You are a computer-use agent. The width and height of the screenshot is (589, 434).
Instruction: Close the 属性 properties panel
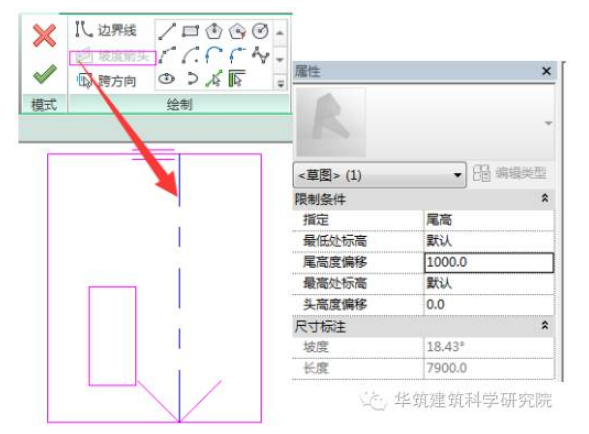(547, 71)
